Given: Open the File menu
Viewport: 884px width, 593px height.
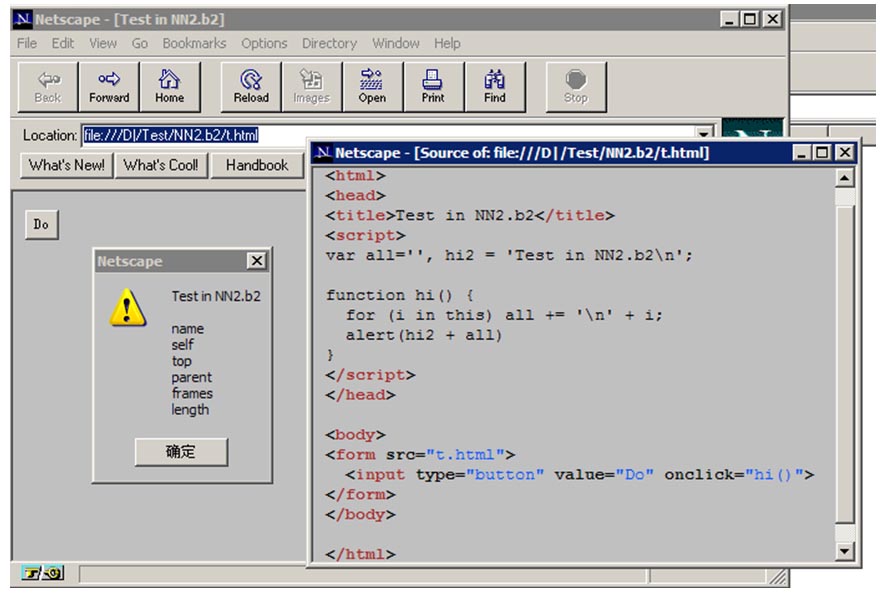Looking at the screenshot, I should click(26, 43).
